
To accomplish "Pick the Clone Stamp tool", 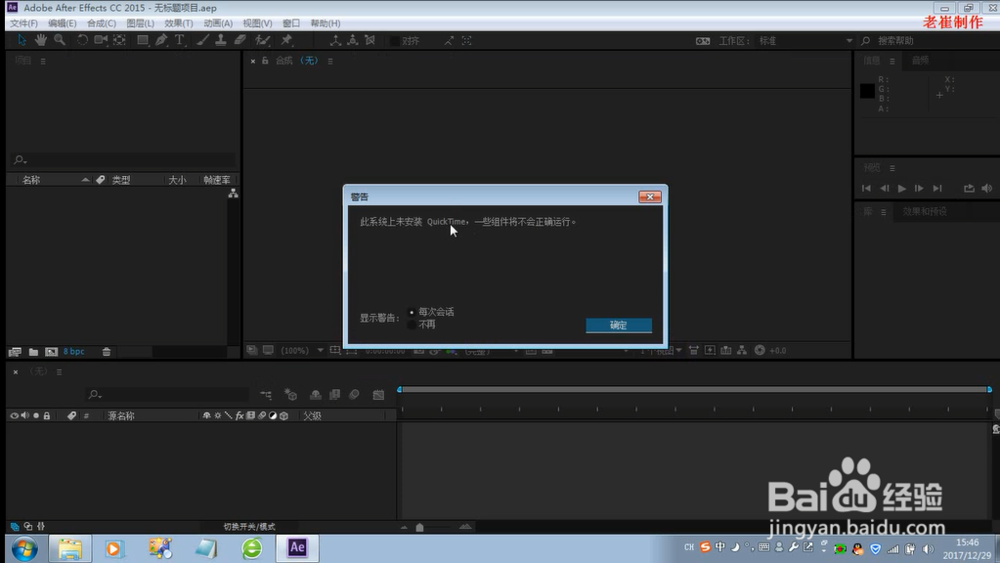I will (221, 40).
